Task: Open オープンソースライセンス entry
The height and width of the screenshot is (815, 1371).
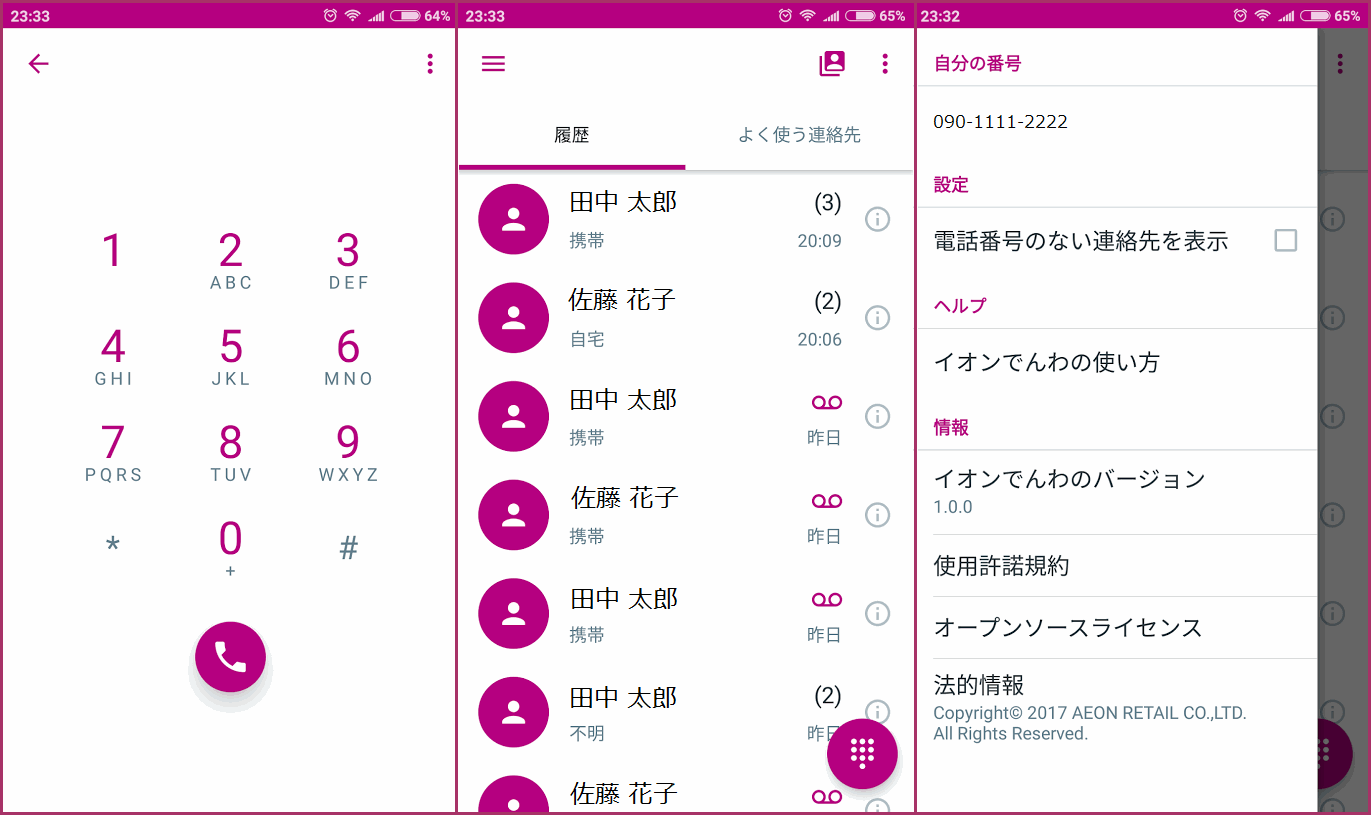Action: click(1117, 628)
